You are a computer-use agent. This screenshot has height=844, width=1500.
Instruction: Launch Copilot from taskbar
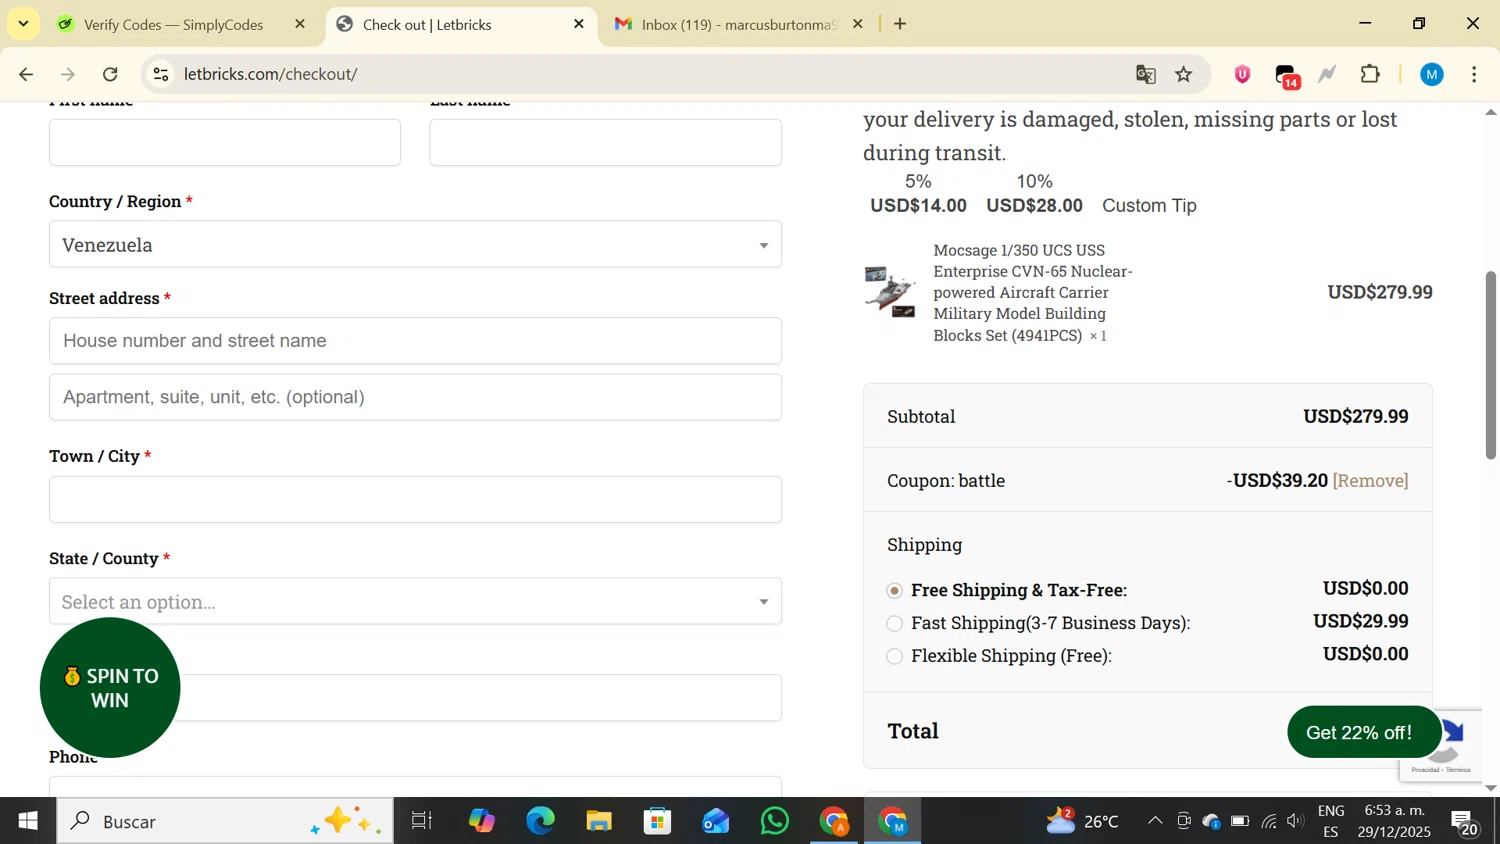481,821
